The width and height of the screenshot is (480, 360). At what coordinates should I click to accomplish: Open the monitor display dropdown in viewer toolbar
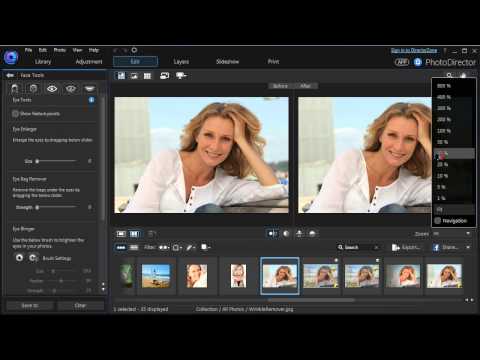(x=182, y=76)
